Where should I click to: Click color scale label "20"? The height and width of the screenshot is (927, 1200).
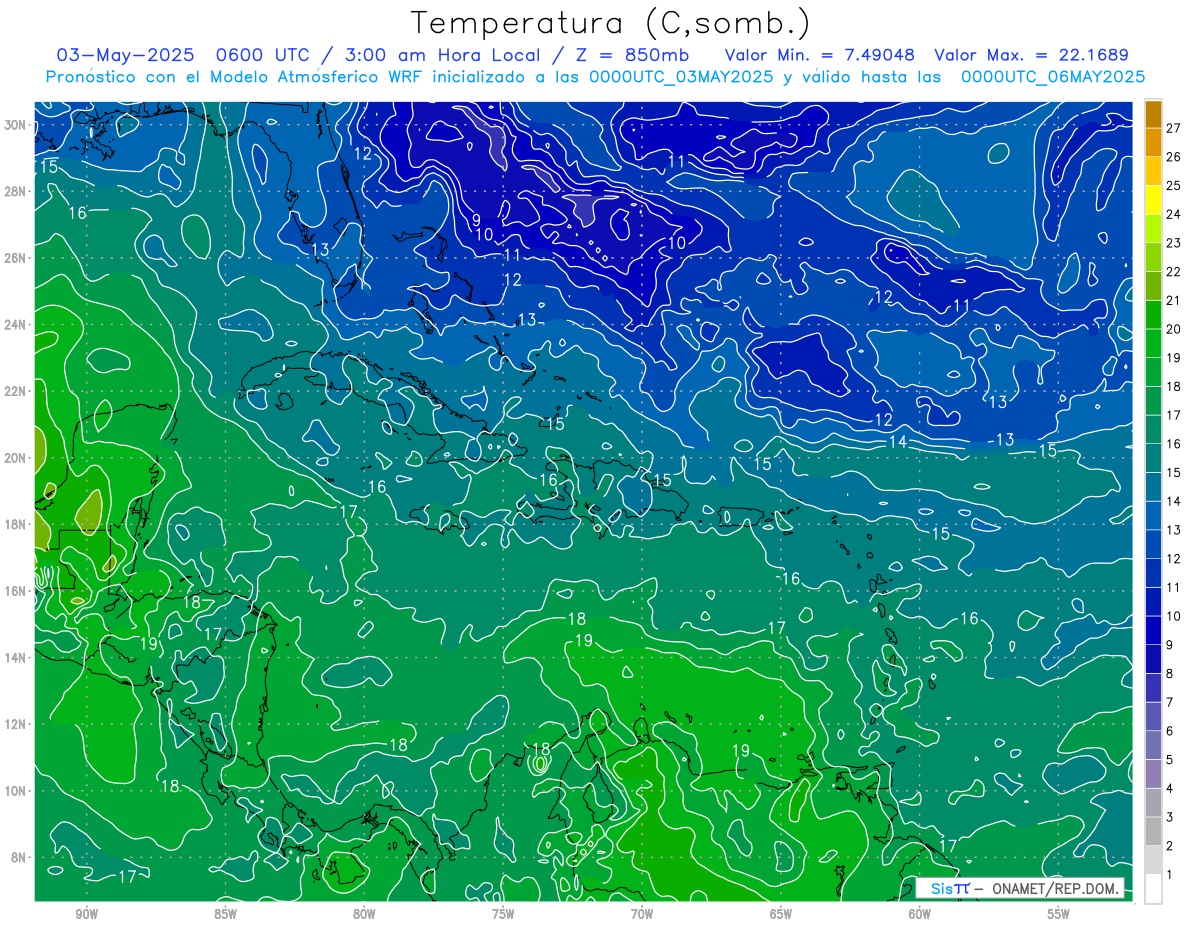click(1174, 329)
